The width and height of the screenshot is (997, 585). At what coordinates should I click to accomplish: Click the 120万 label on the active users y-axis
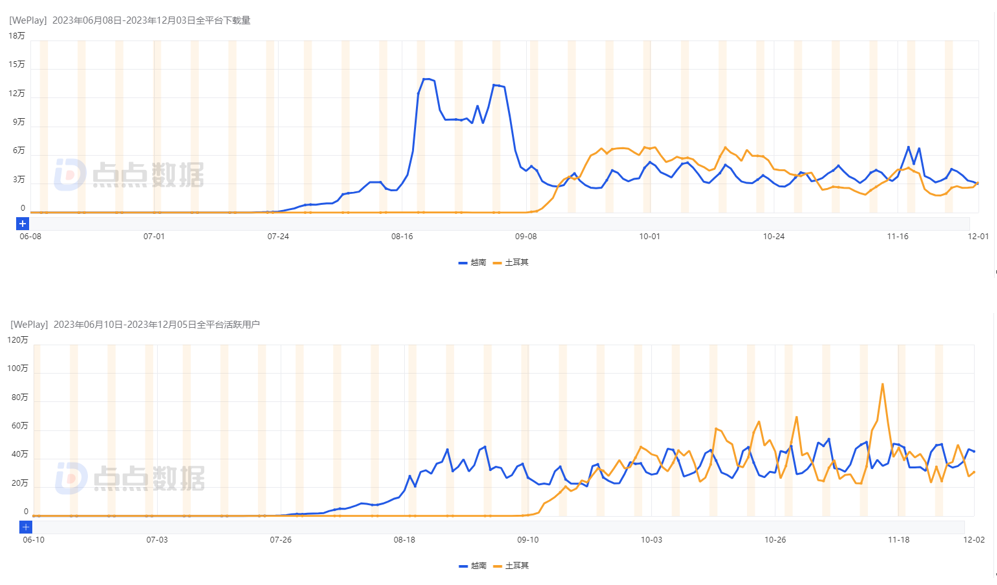17,340
